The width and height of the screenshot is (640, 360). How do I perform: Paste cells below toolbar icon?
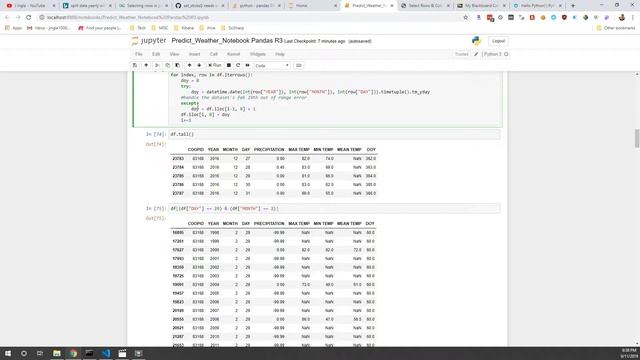tap(178, 65)
